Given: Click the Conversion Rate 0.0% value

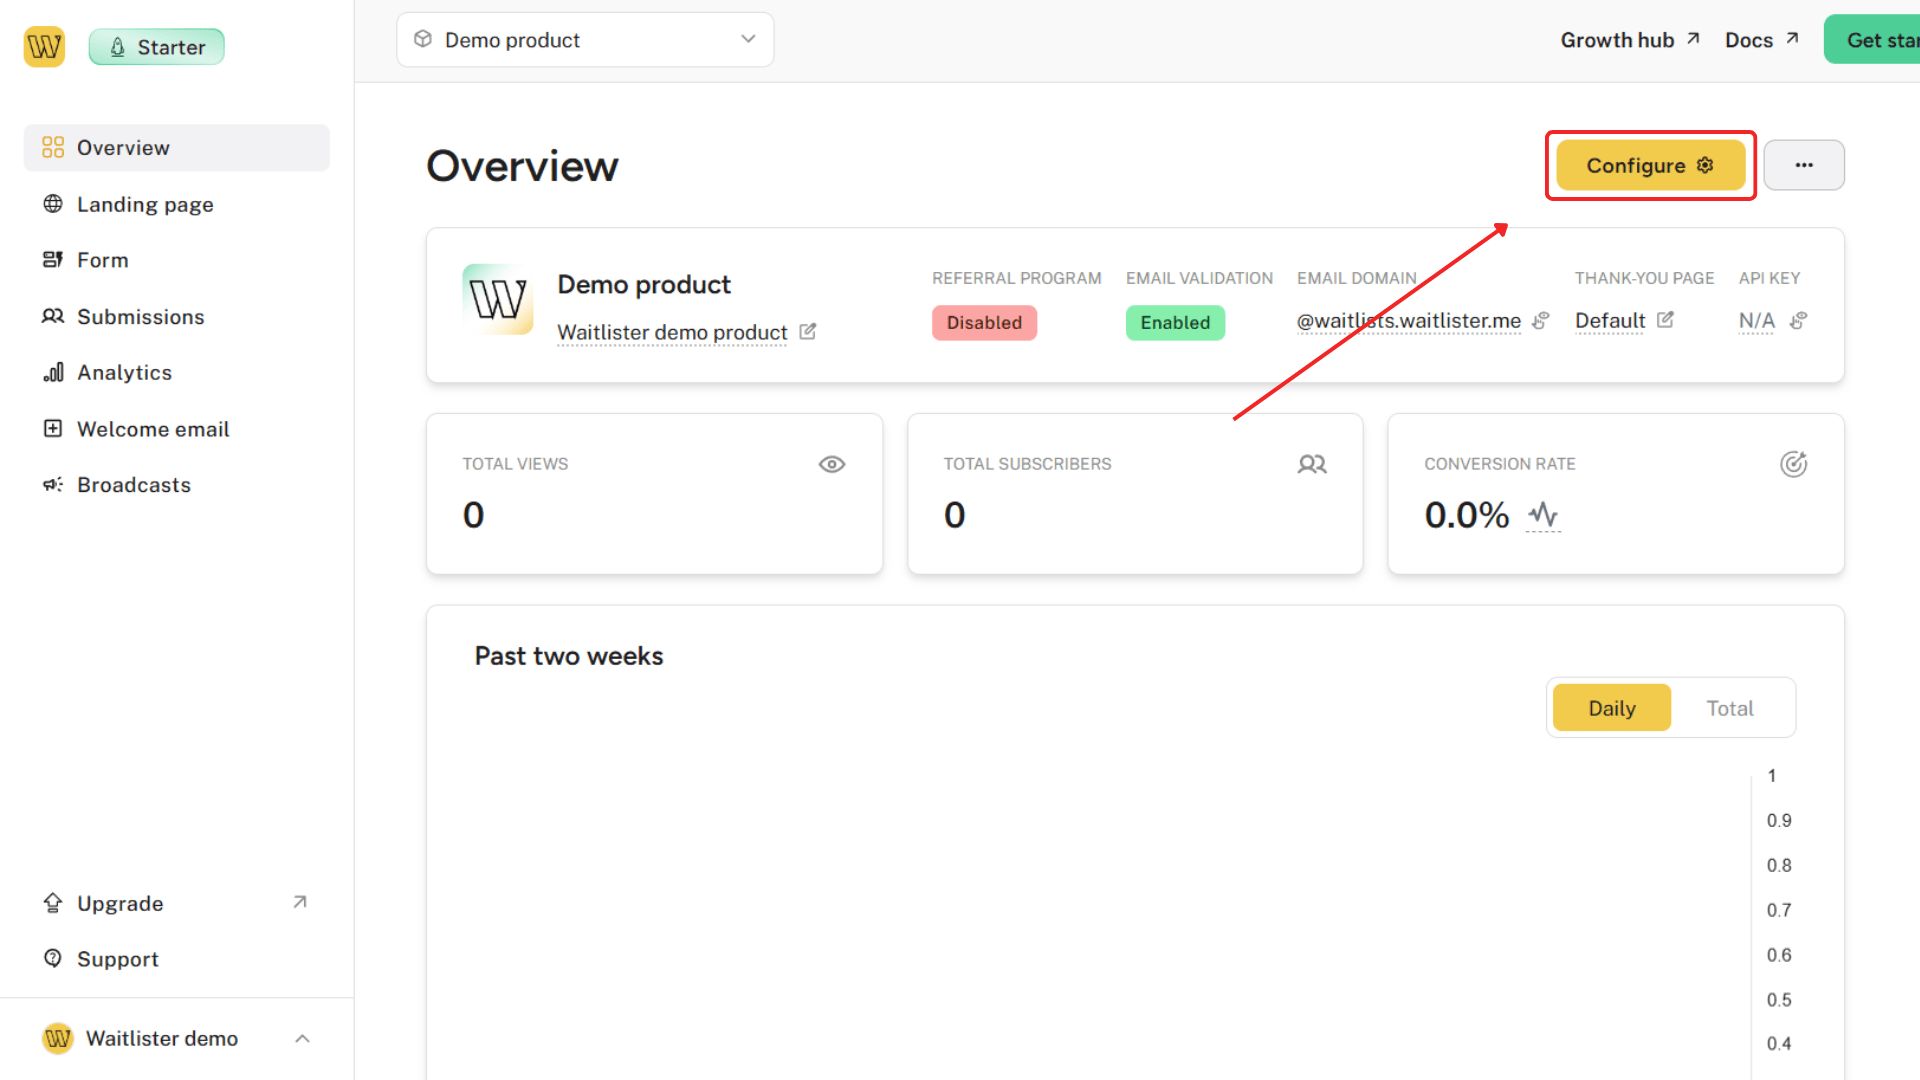Looking at the screenshot, I should click(x=1466, y=515).
